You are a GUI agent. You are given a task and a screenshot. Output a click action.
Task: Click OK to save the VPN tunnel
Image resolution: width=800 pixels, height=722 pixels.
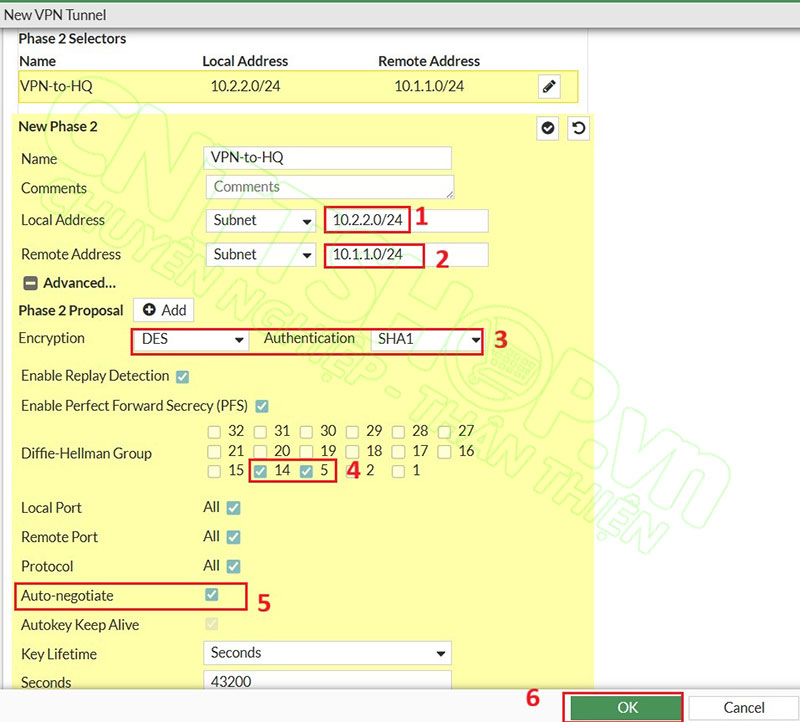(626, 707)
